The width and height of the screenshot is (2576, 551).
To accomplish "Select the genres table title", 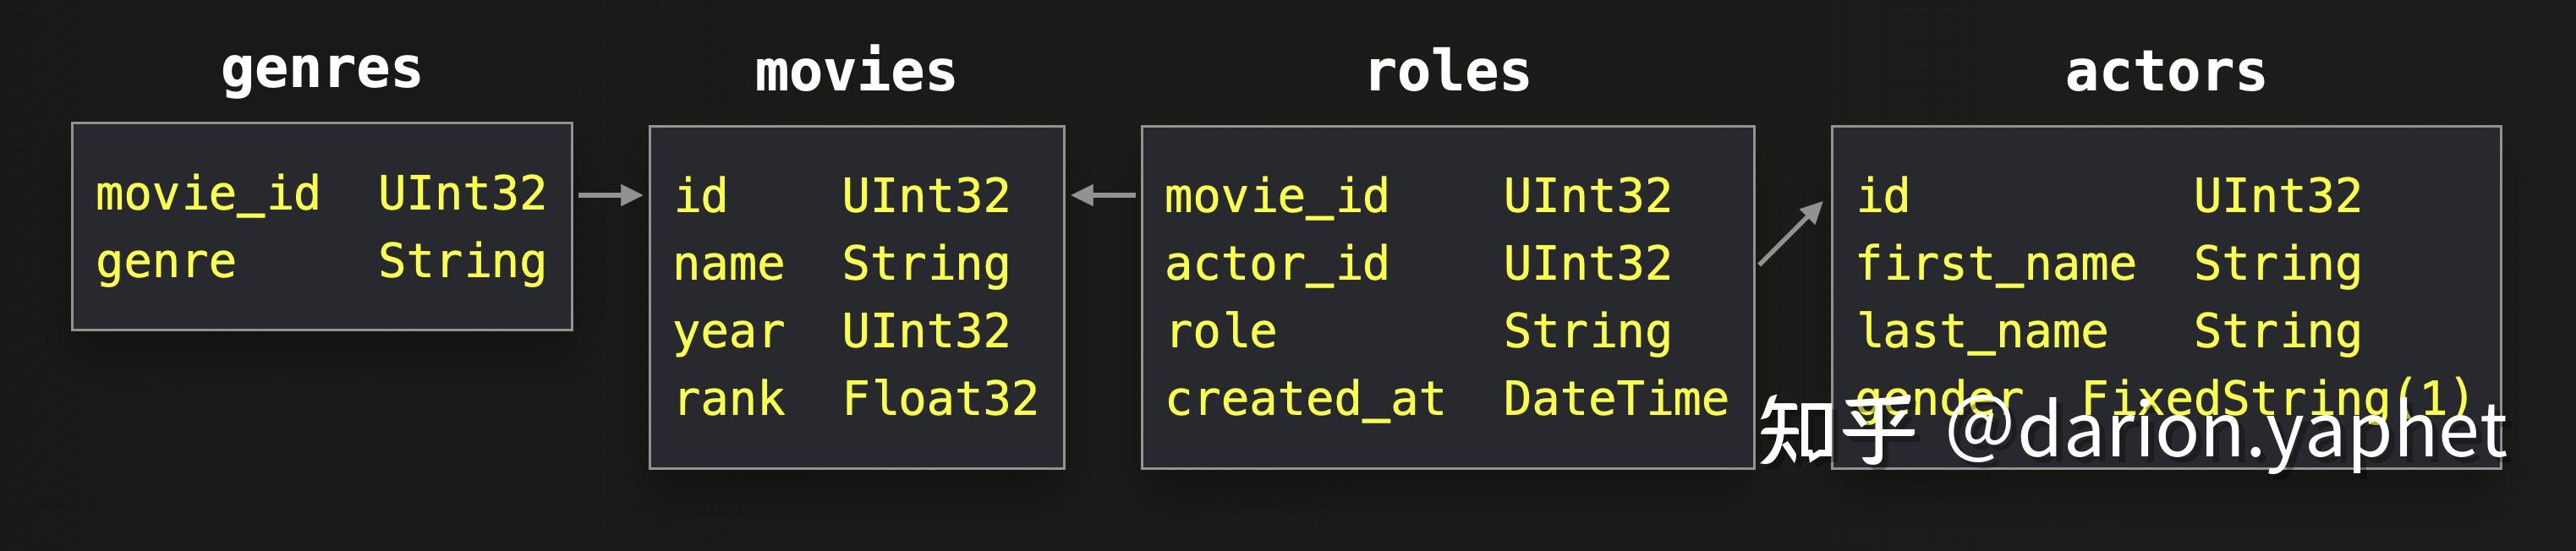I will click(321, 70).
